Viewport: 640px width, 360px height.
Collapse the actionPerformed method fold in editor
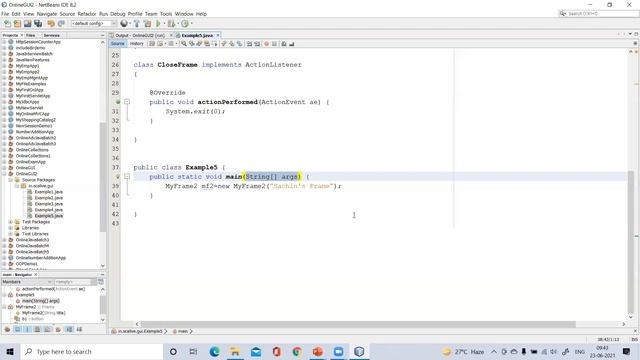click(x=127, y=102)
